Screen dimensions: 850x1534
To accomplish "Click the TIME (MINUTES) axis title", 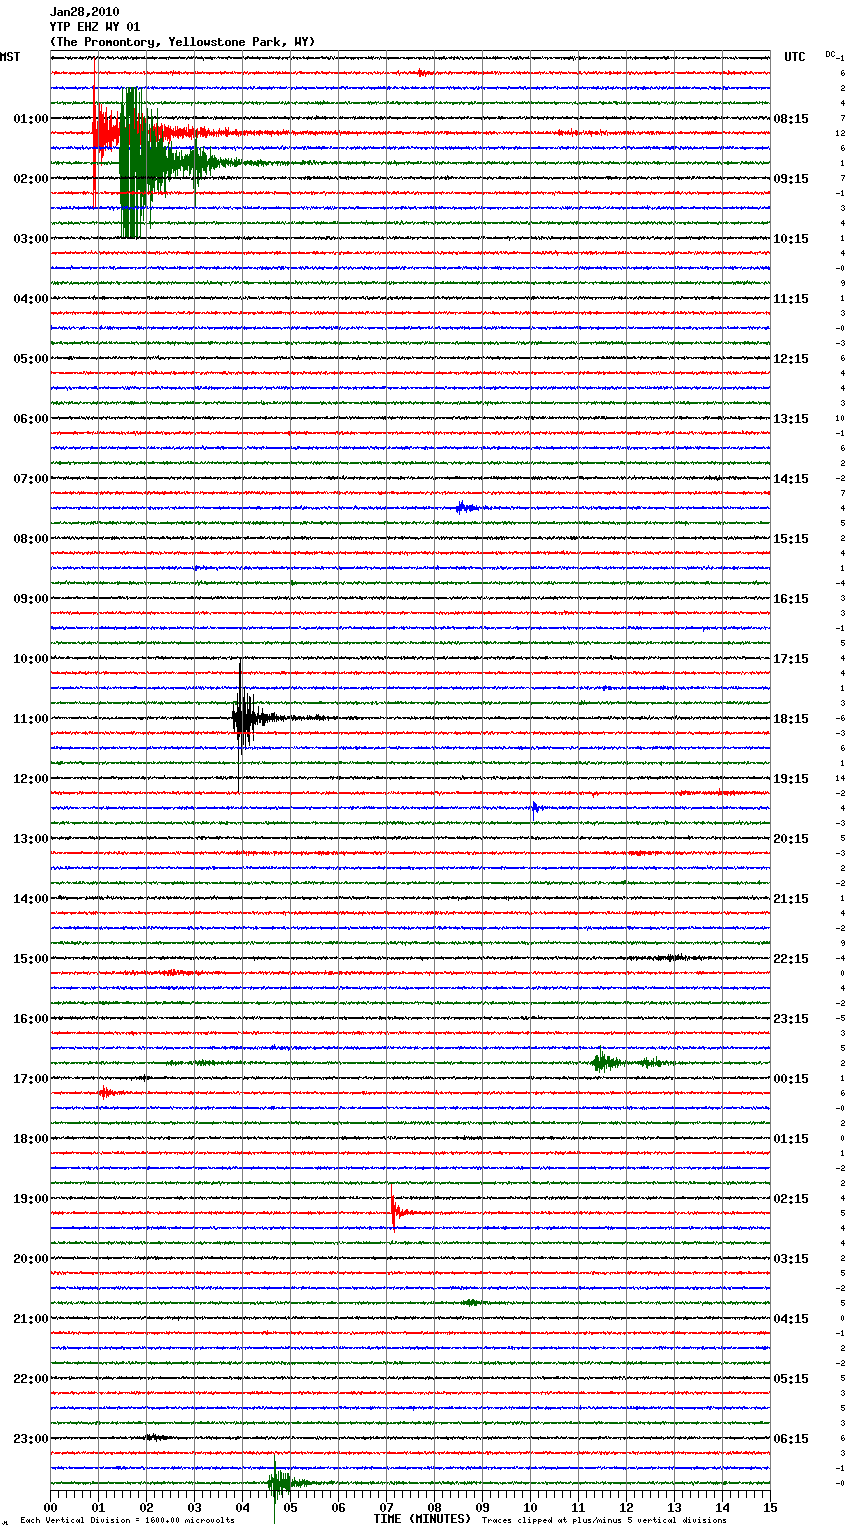I will click(422, 1519).
